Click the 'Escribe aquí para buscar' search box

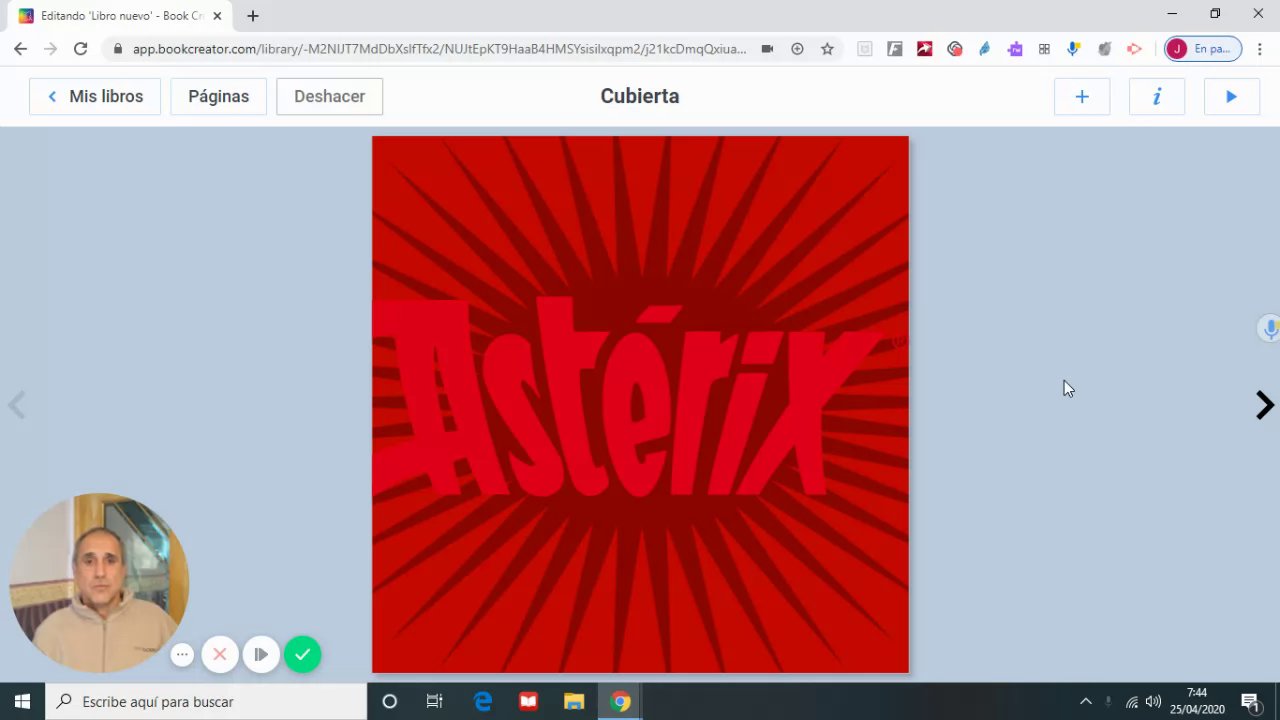click(x=207, y=702)
